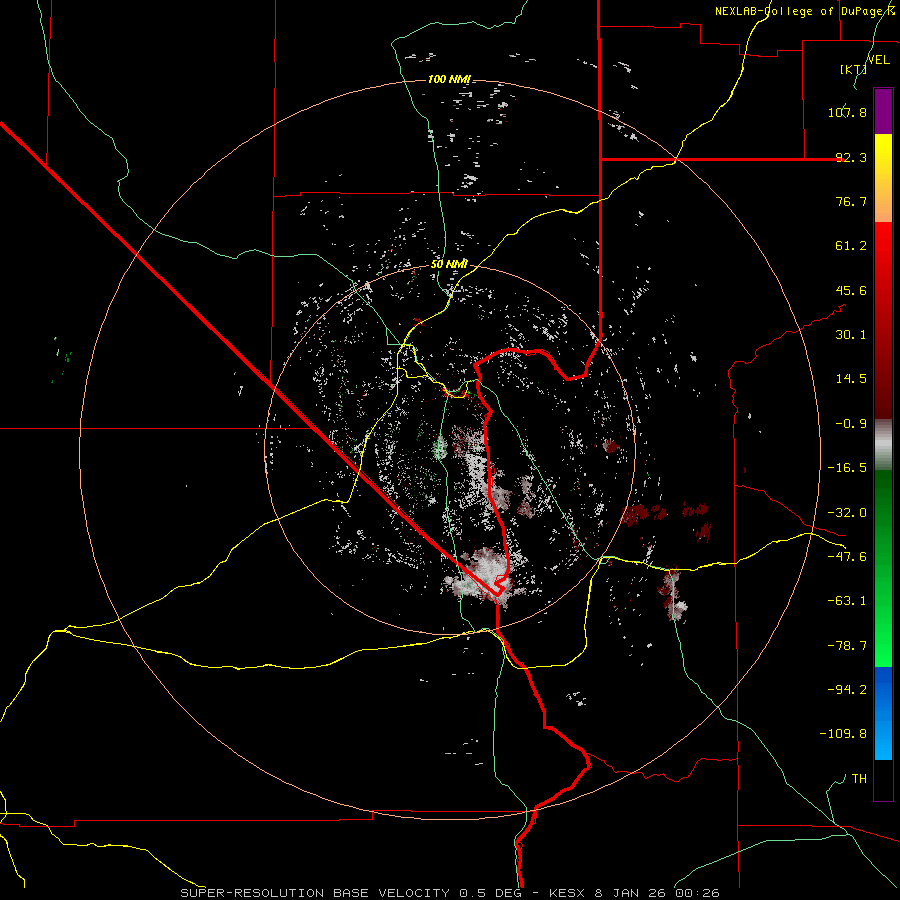This screenshot has width=900, height=900.
Task: Select the -16.5 velocity scale value
Action: tap(847, 468)
